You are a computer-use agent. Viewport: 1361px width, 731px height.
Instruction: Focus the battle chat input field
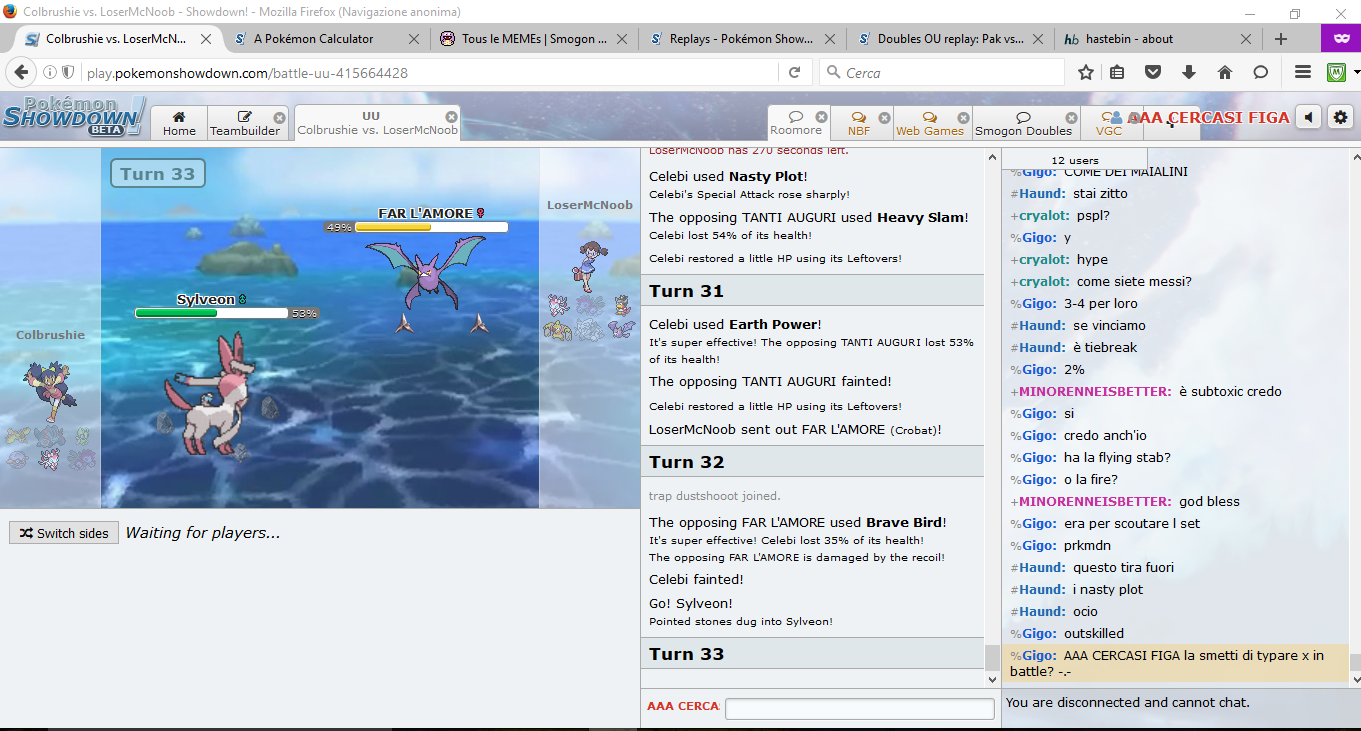pos(860,708)
